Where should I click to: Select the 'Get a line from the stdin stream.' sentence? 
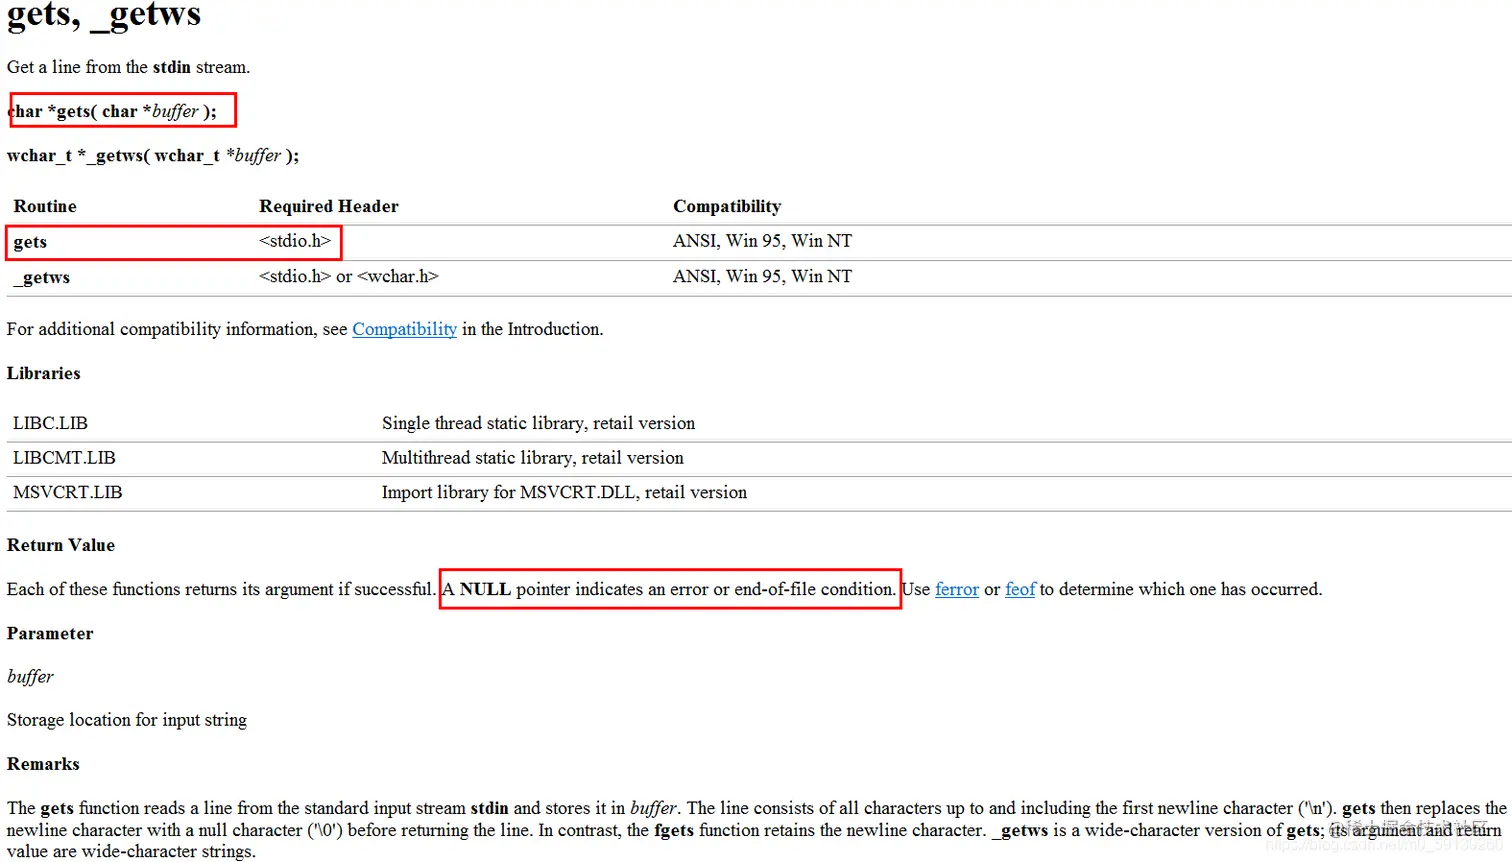coord(128,67)
